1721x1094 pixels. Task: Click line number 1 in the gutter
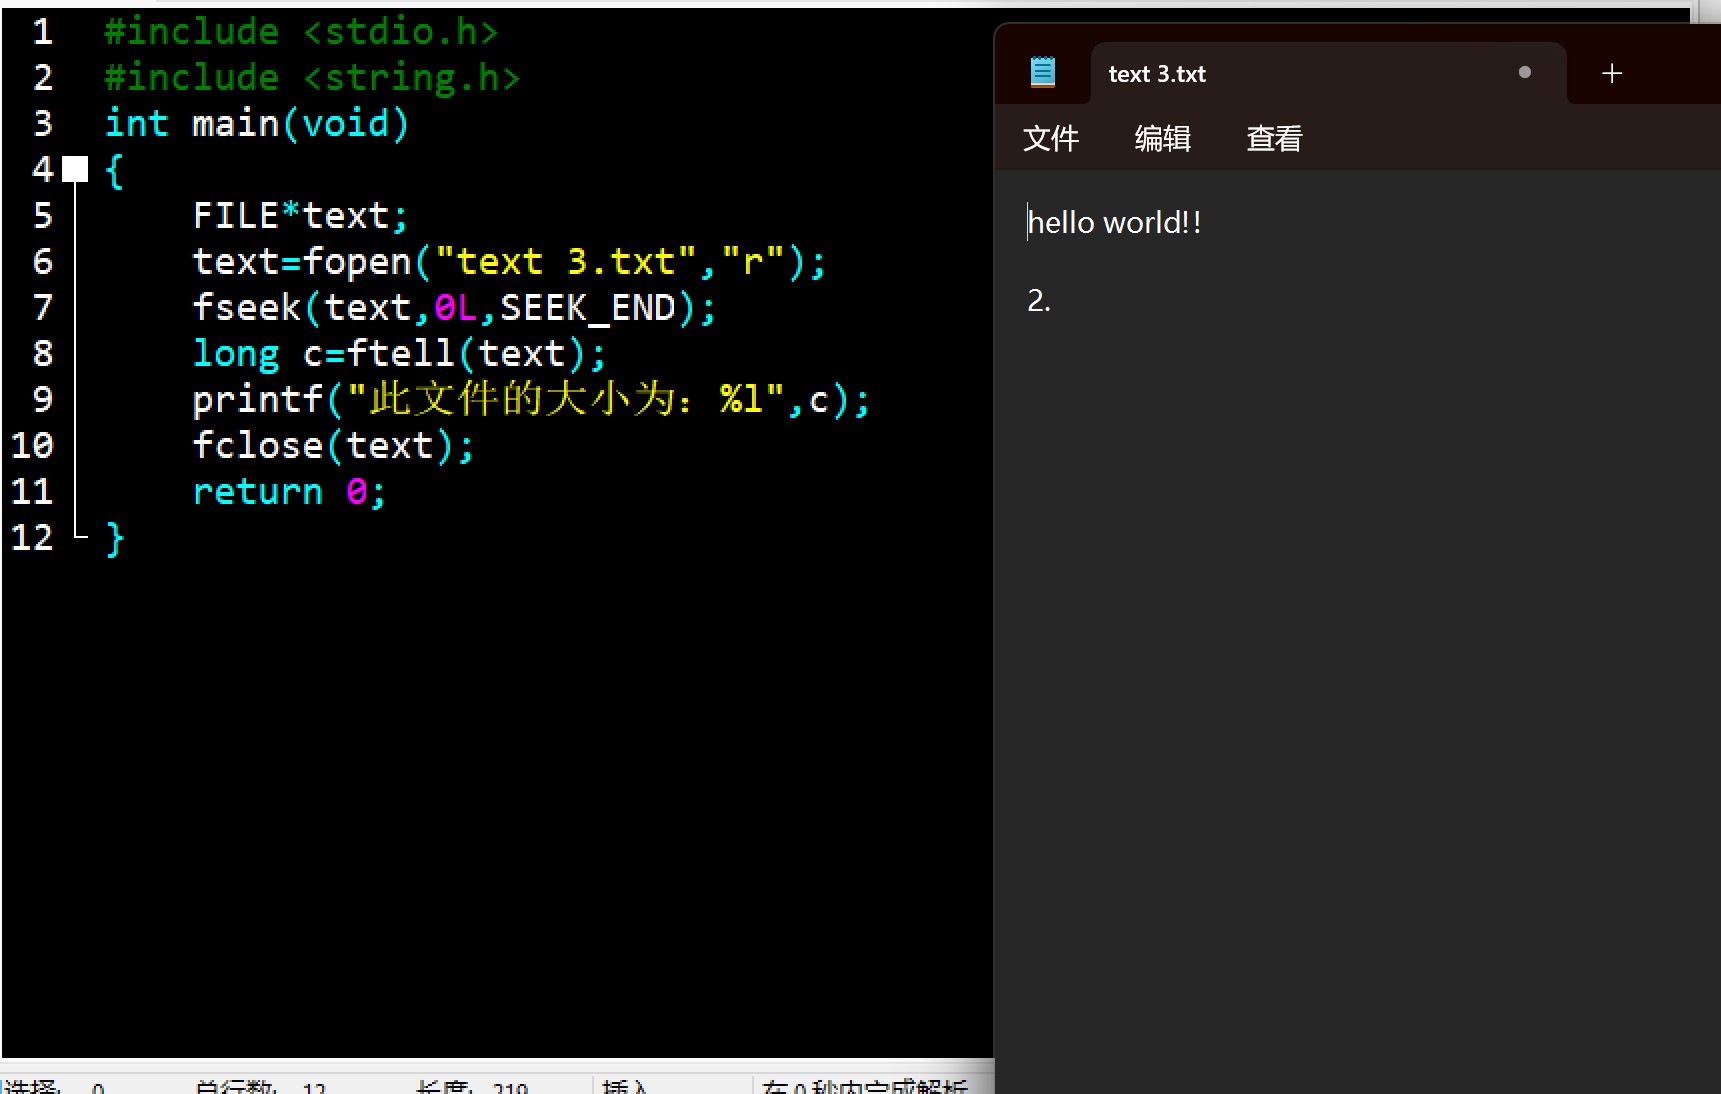(43, 32)
